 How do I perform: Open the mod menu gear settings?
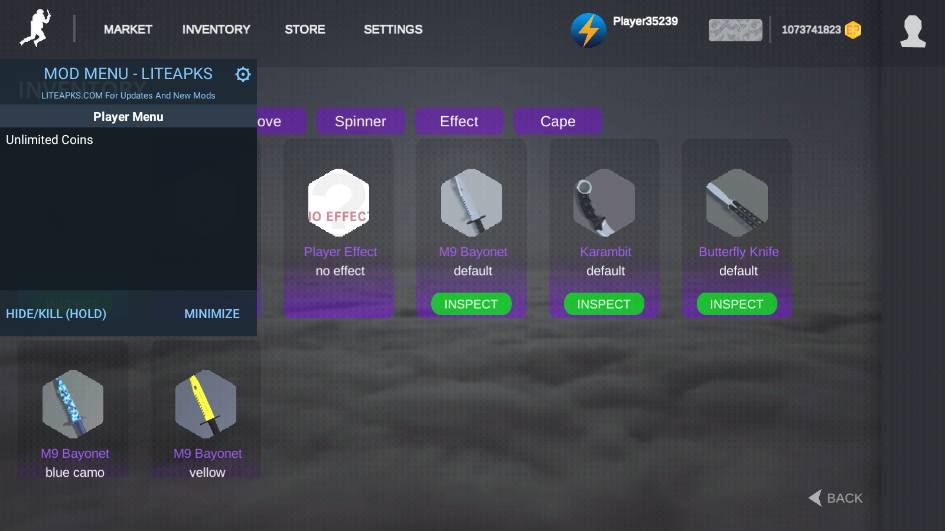click(243, 74)
